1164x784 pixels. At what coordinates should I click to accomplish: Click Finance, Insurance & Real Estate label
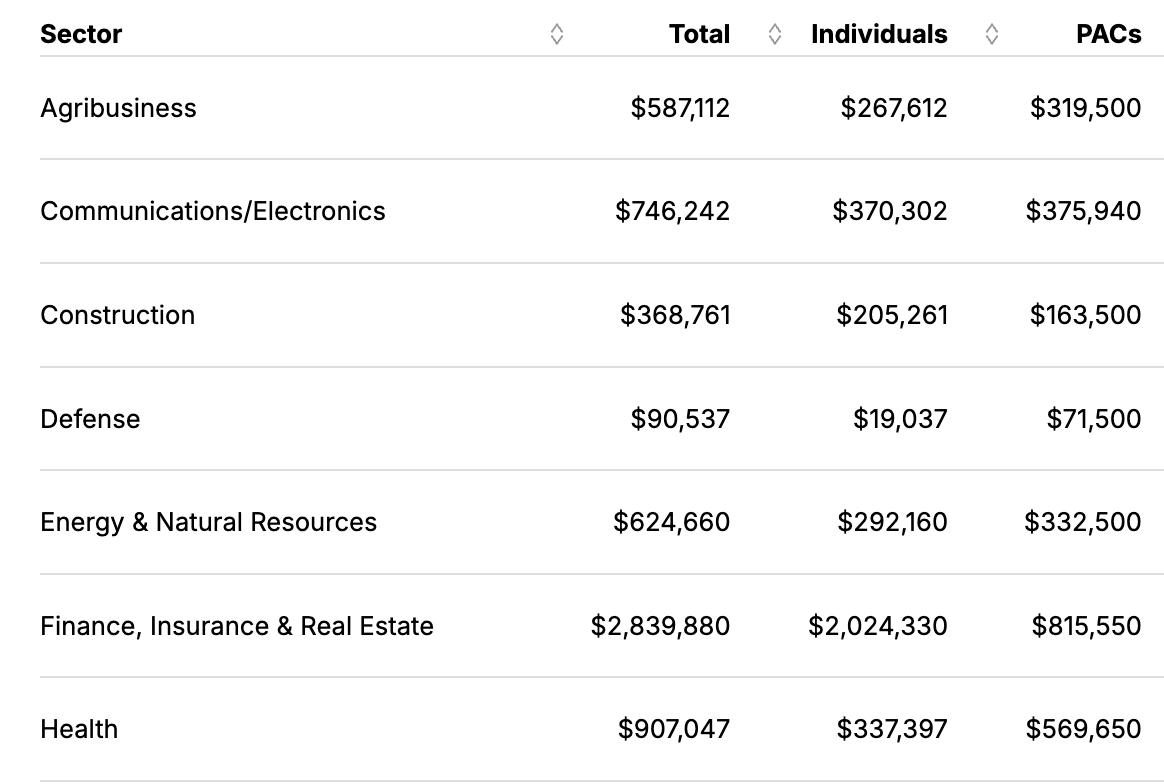coord(237,626)
